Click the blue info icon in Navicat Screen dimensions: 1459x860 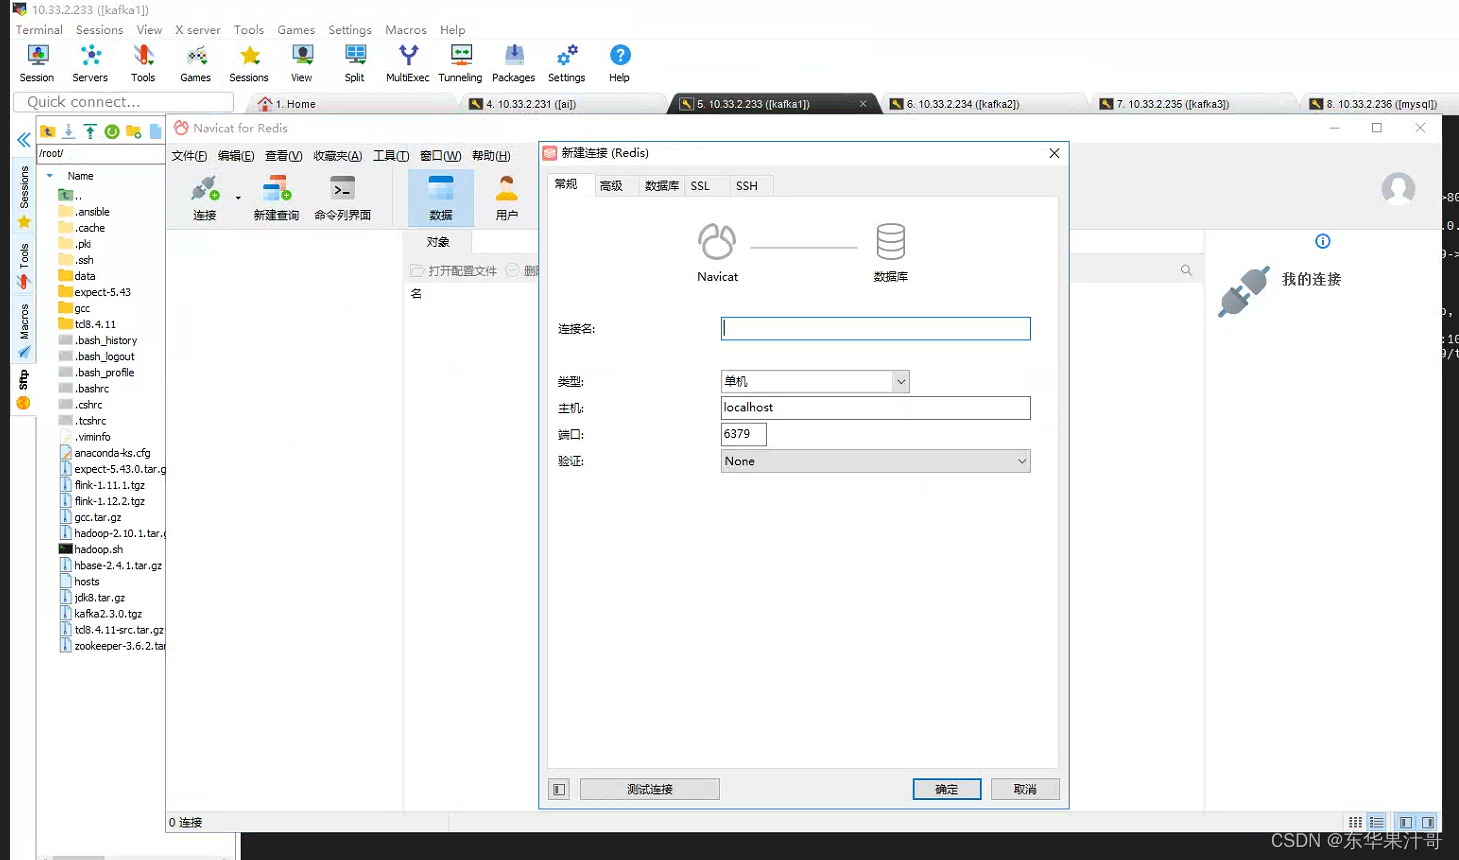(x=1323, y=241)
